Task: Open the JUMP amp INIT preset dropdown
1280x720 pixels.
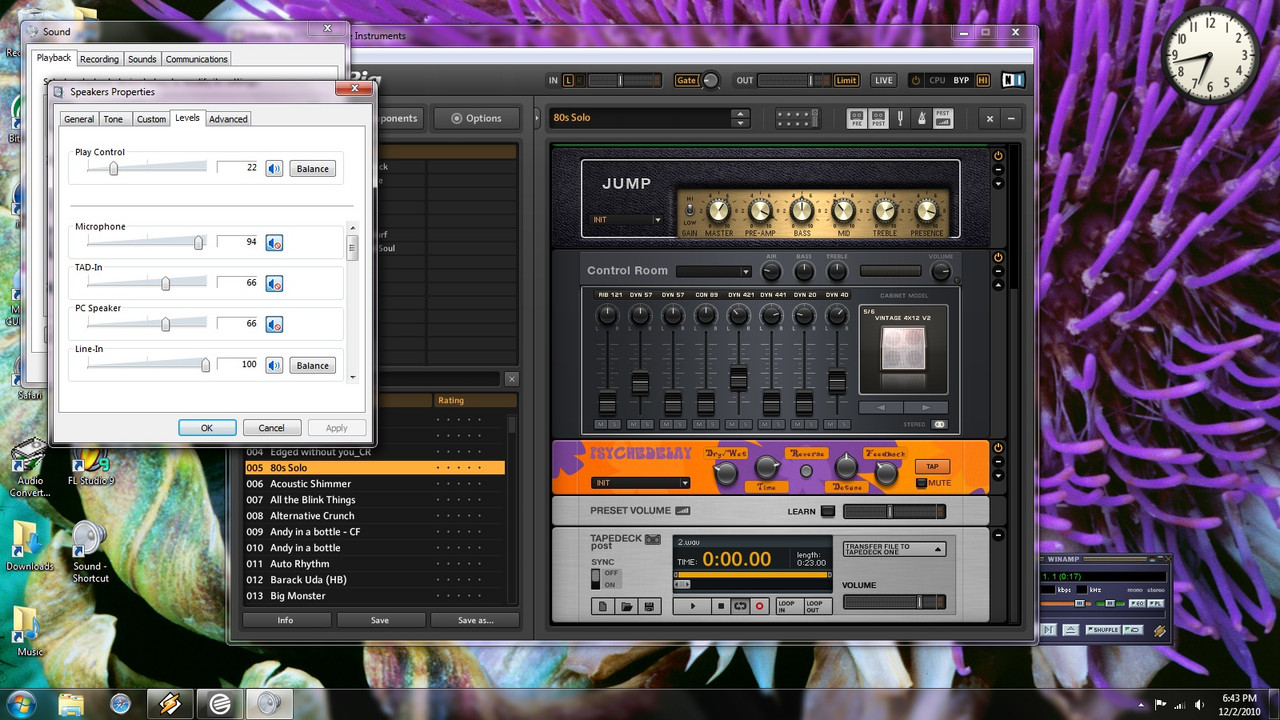Action: [626, 220]
